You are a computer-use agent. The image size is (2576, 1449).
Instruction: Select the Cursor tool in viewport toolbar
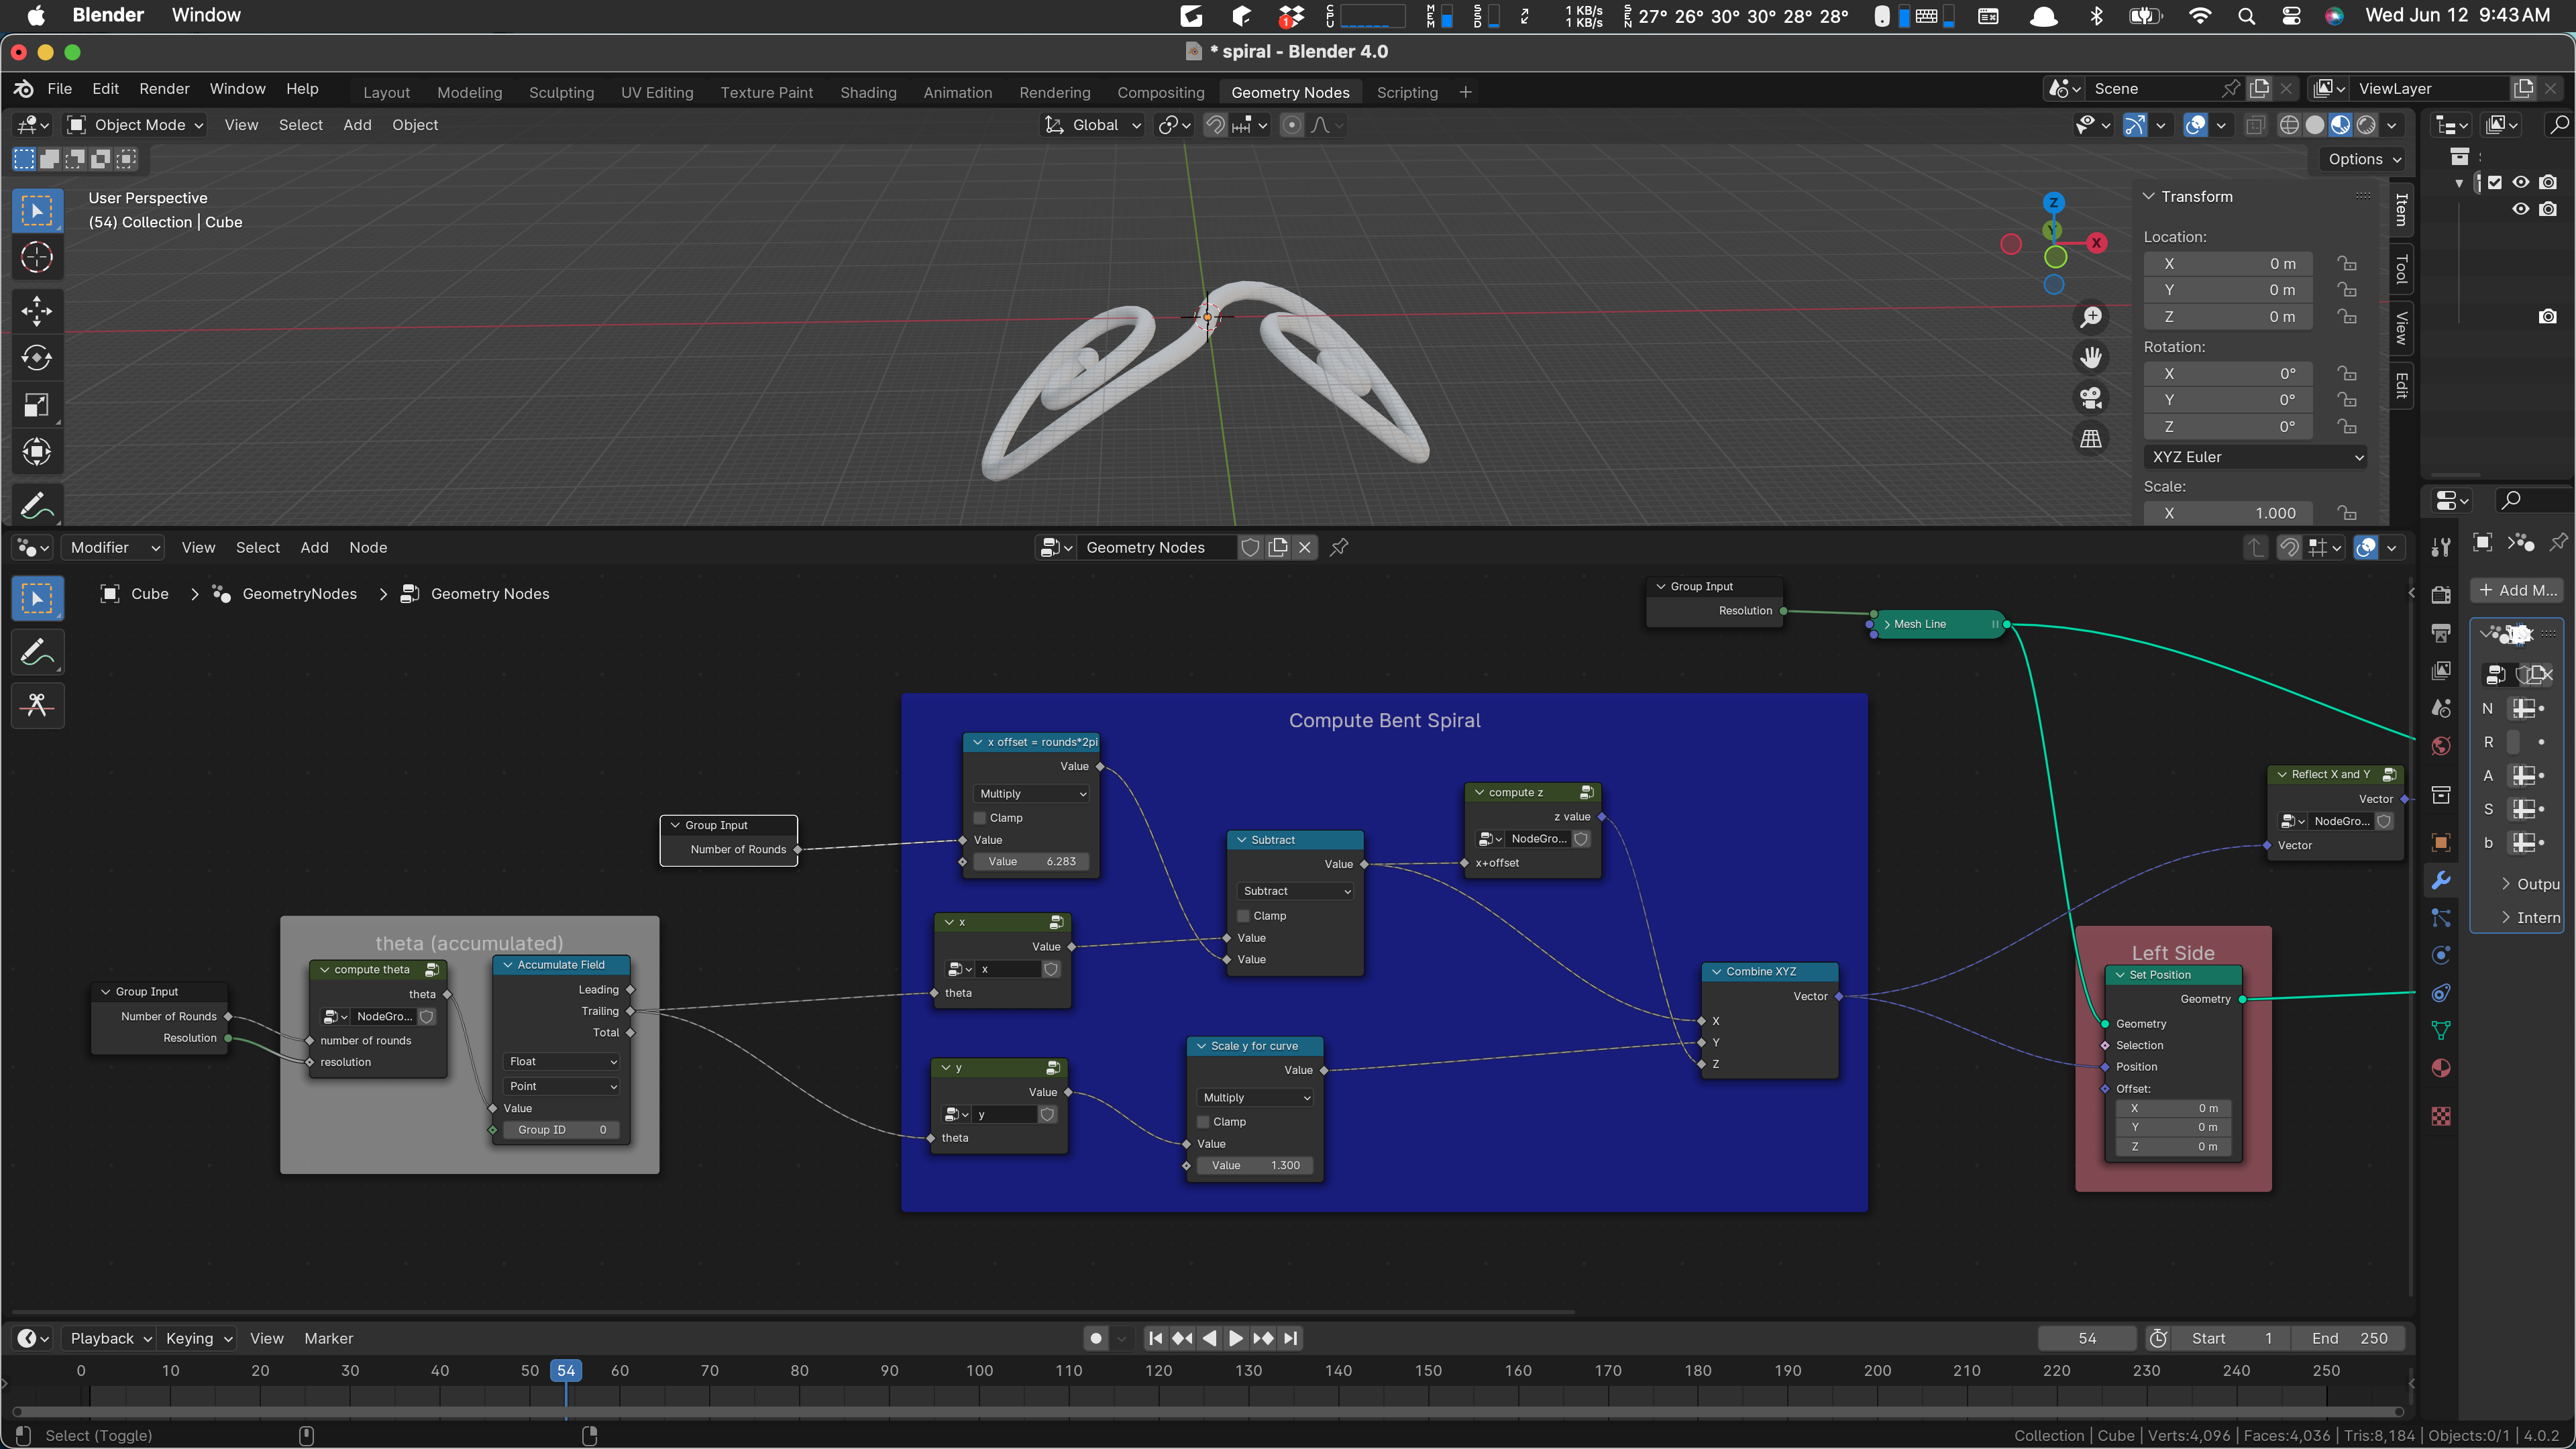tap(37, 258)
